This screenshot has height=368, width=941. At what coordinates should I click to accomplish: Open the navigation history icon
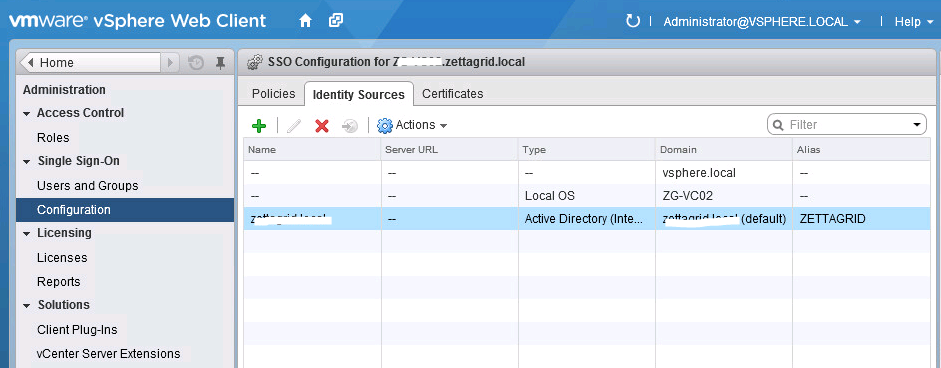(x=196, y=62)
